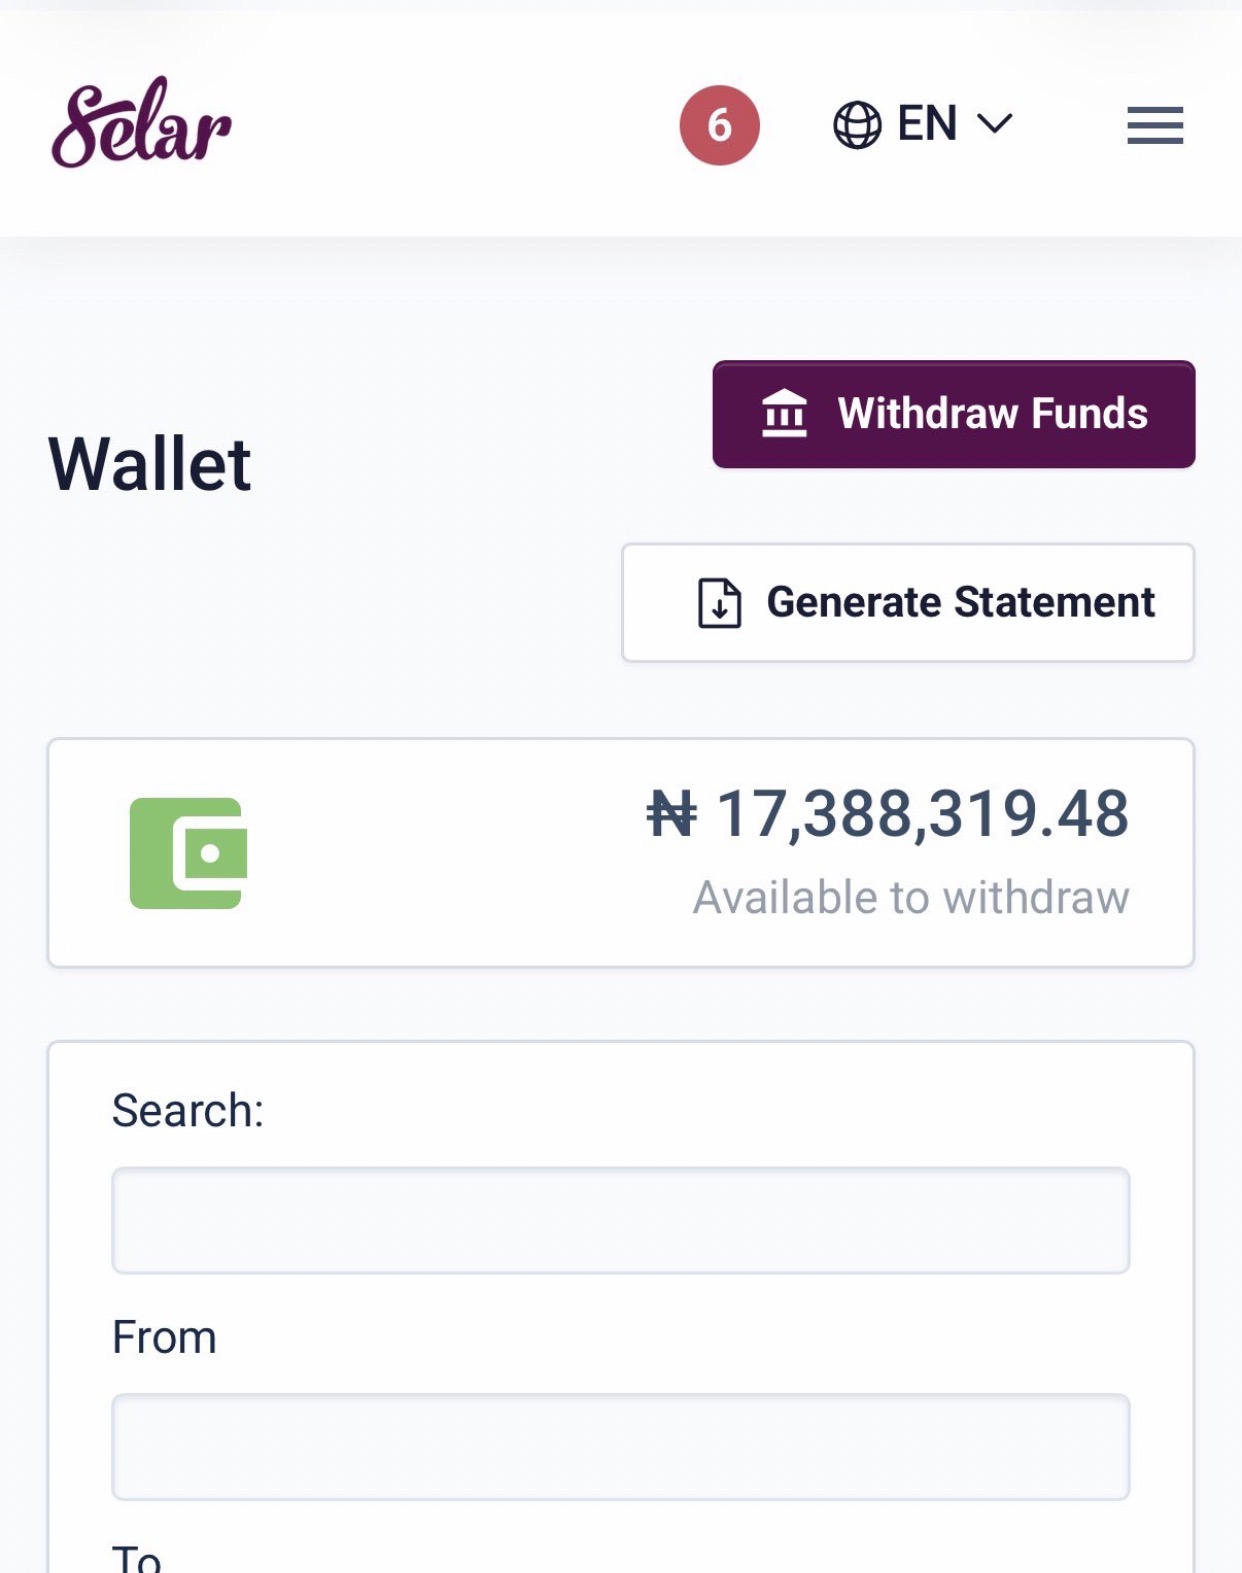The image size is (1242, 1573).
Task: Click the available balance amount
Action: pos(888,813)
